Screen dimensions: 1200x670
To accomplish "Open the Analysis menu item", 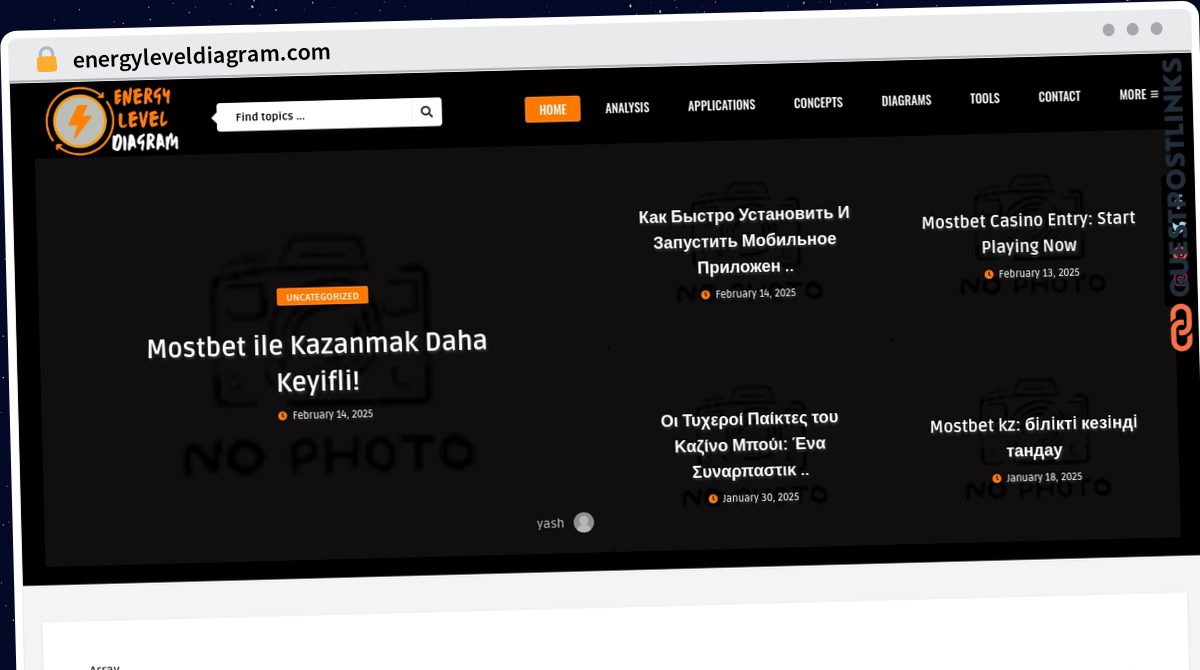I will pyautogui.click(x=627, y=108).
